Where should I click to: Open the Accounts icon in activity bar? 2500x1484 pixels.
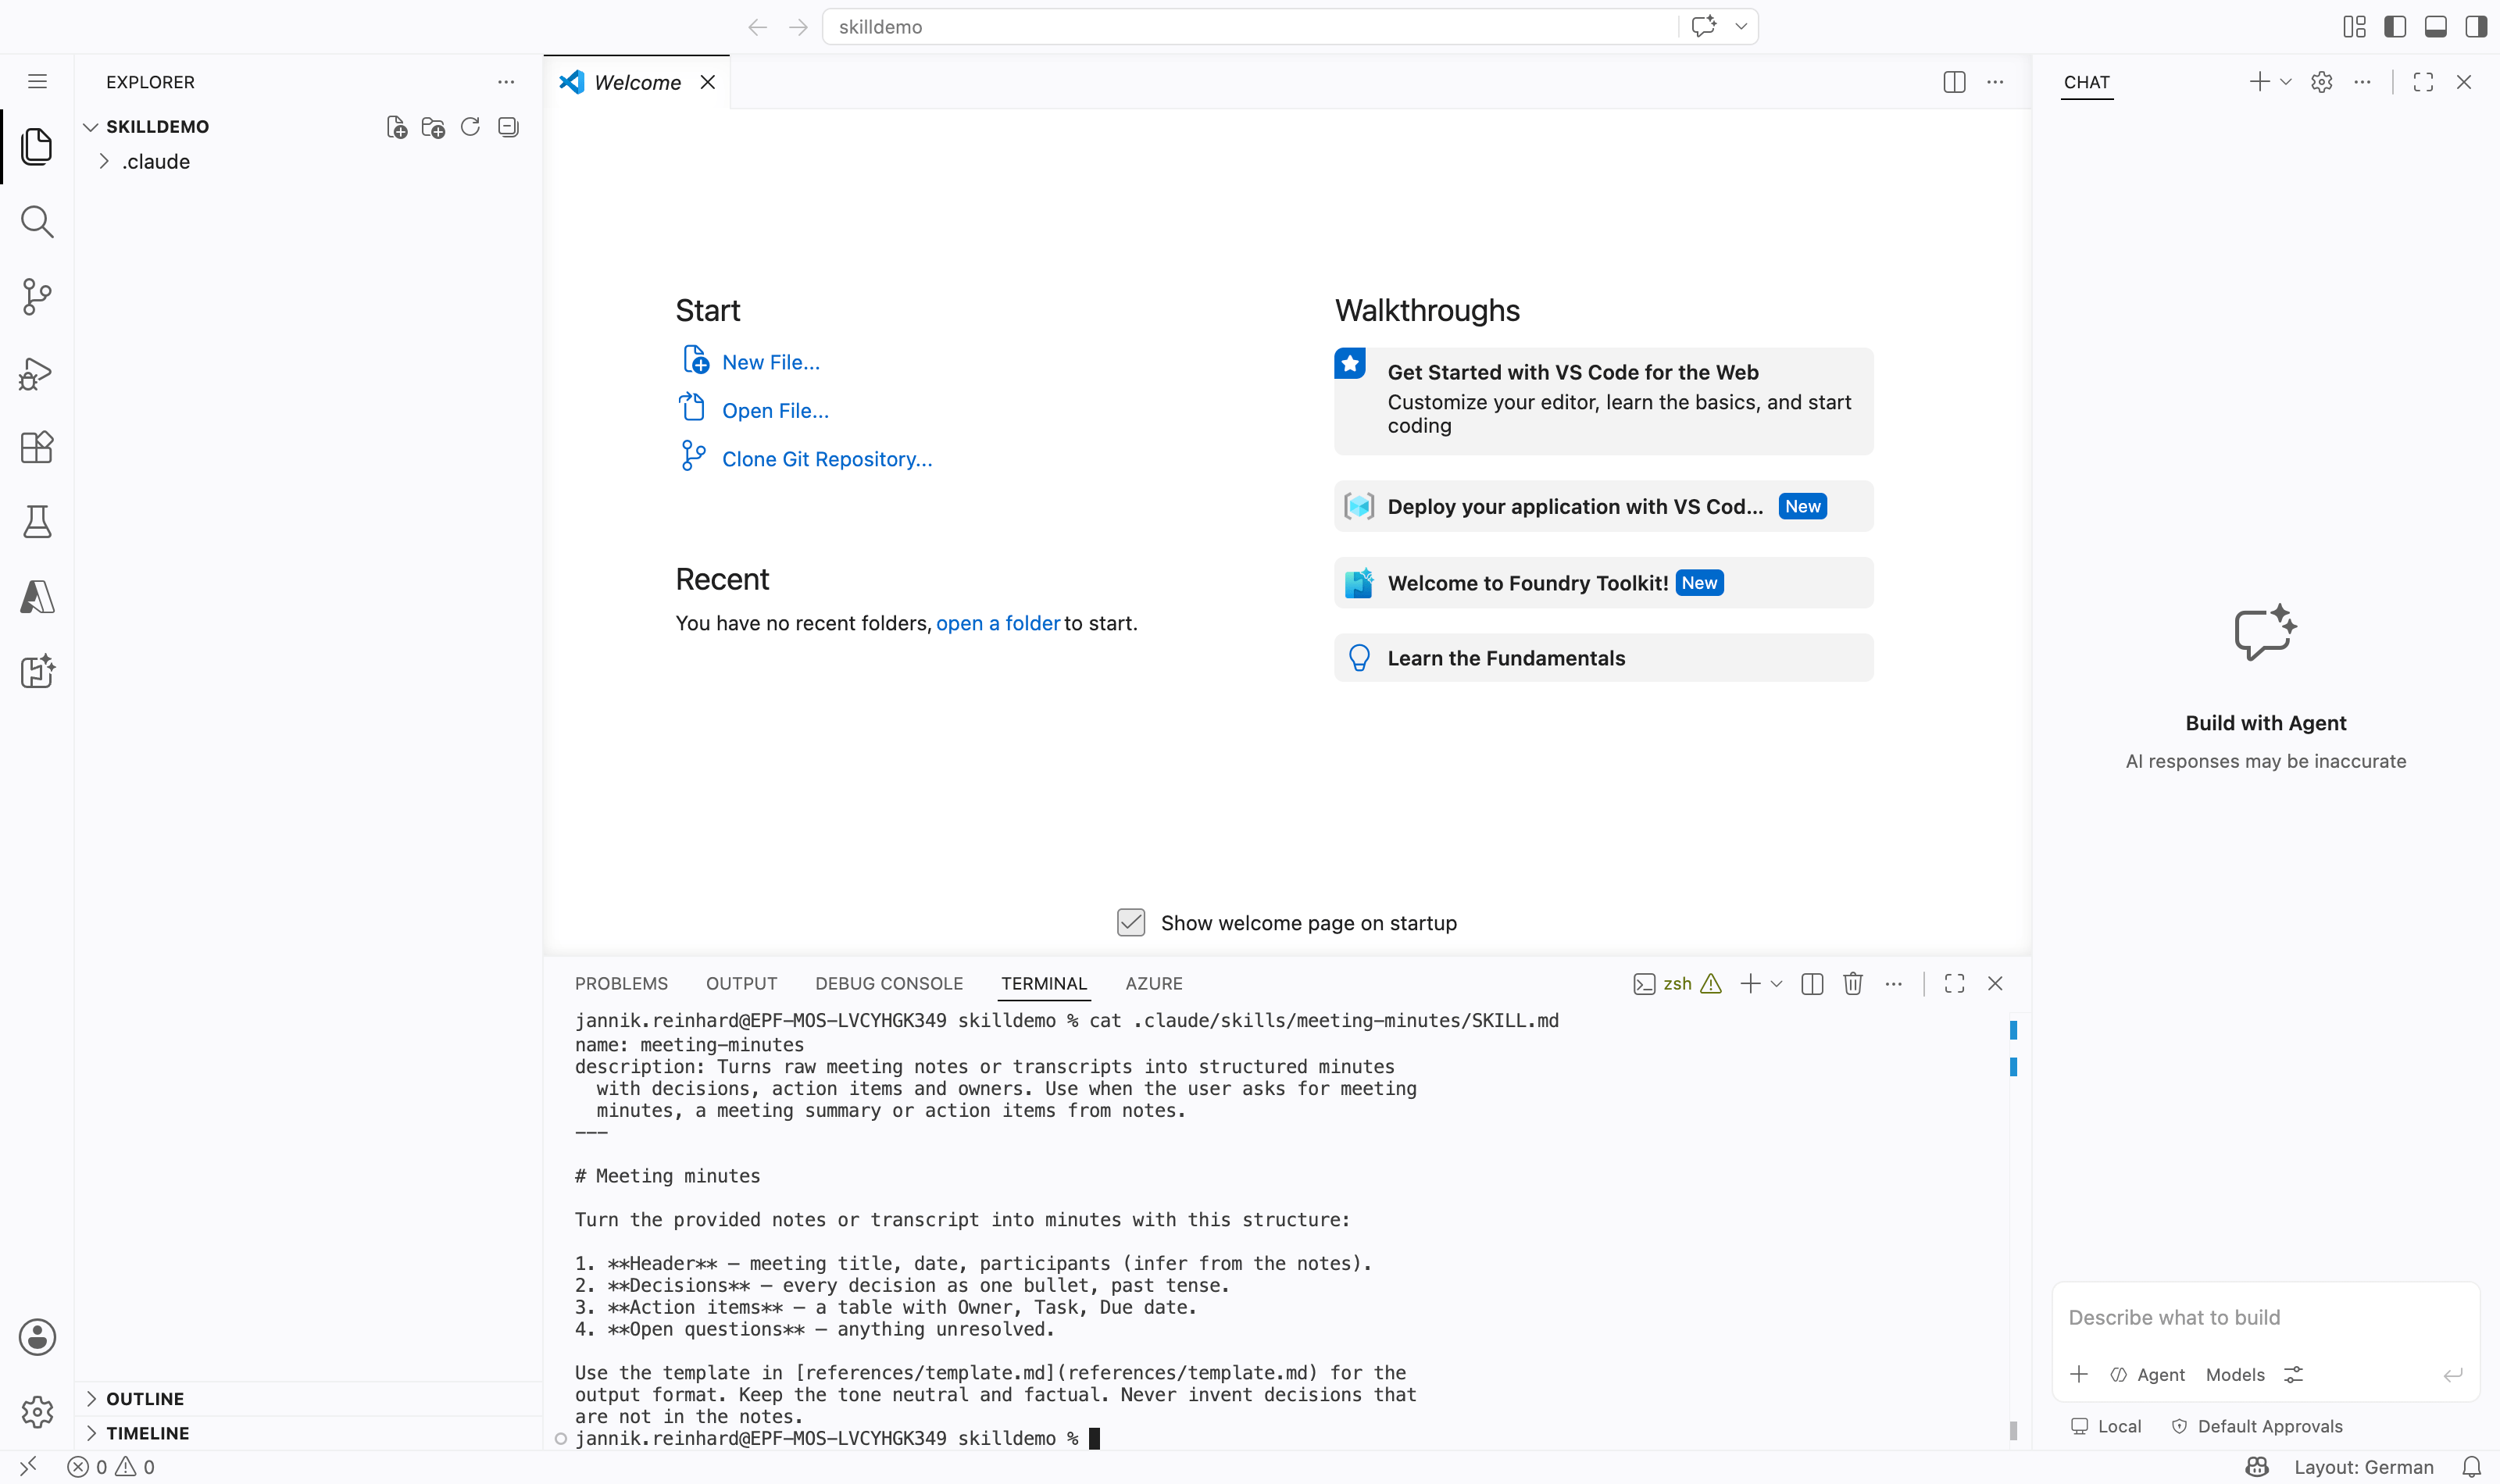tap(37, 1337)
